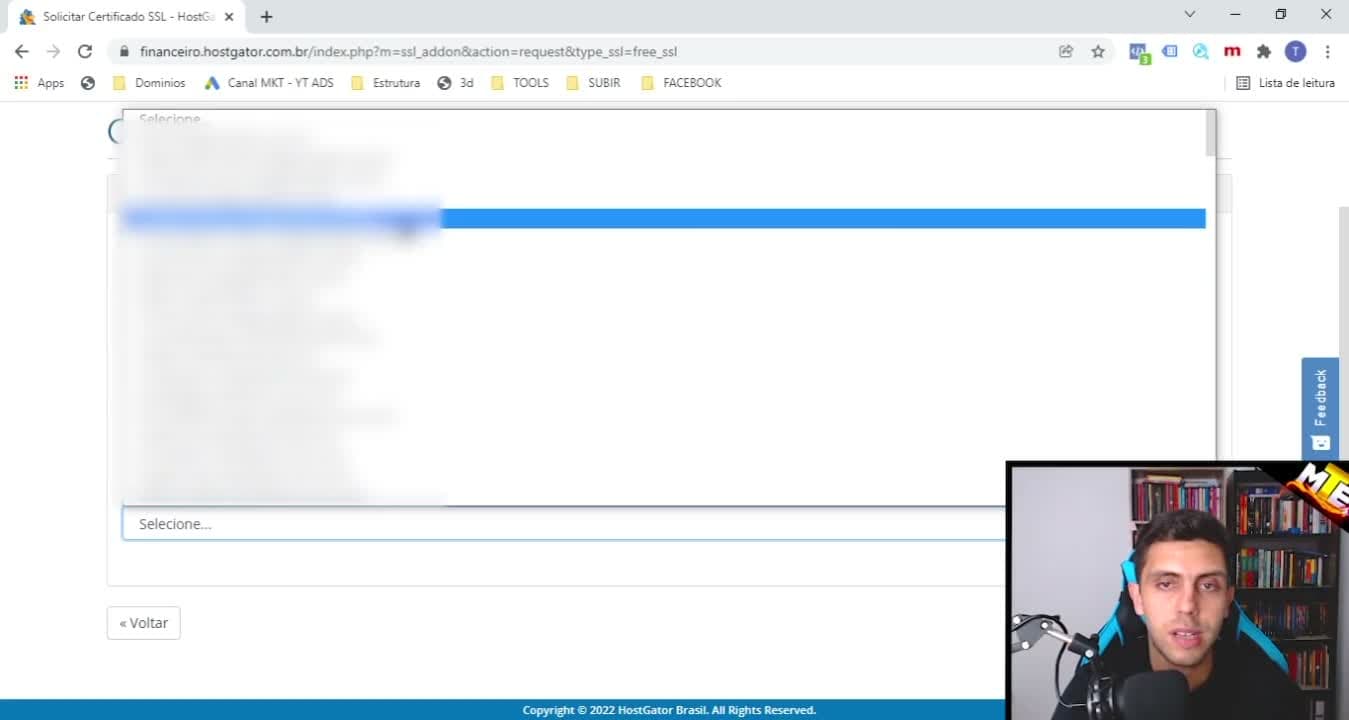Open the user profile avatar icon
Viewport: 1349px width, 720px height.
(1295, 51)
